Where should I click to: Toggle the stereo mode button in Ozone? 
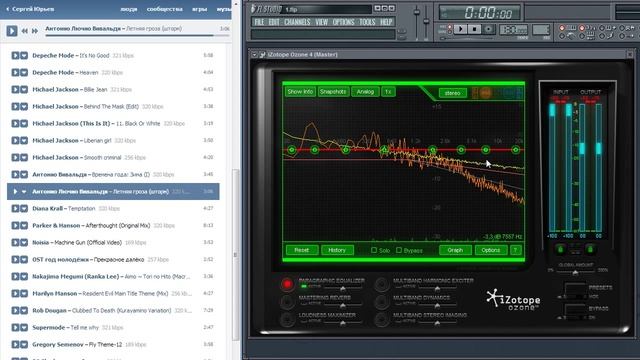point(452,93)
